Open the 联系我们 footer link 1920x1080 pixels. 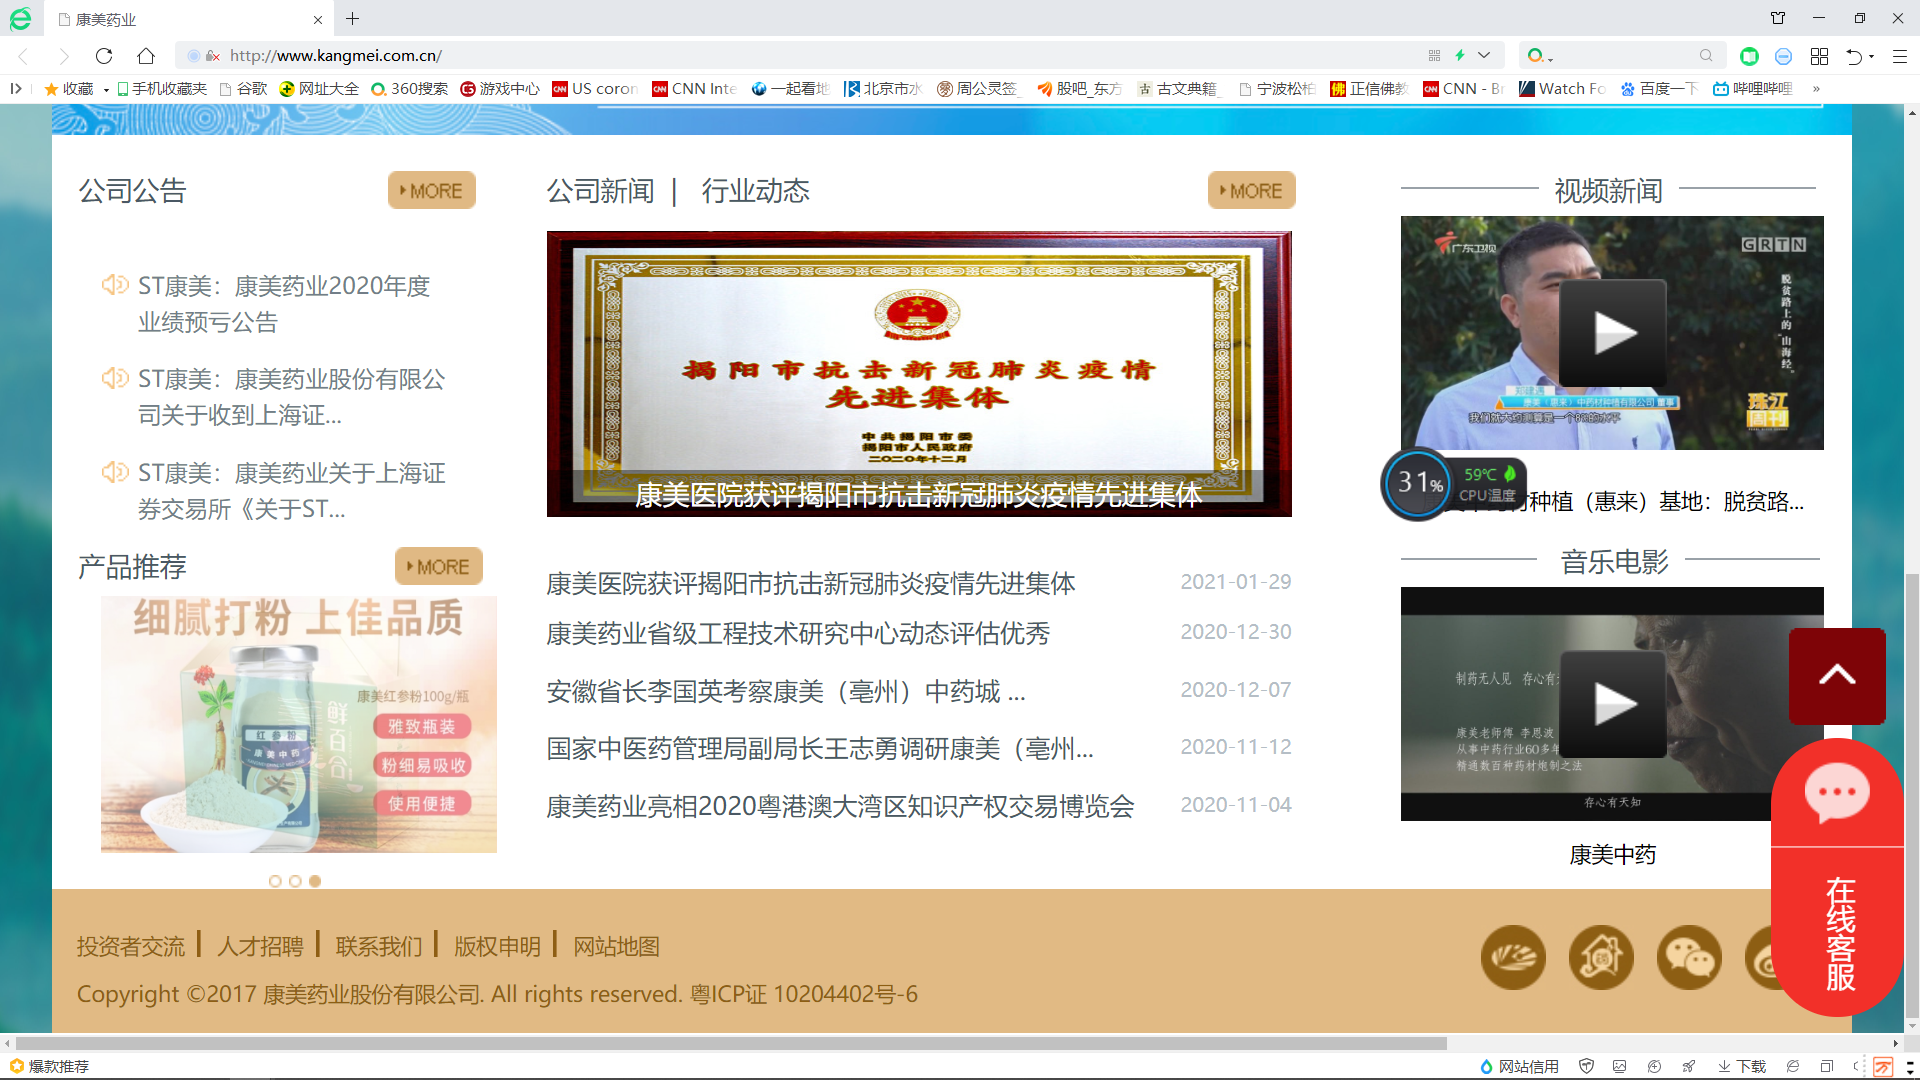click(378, 946)
